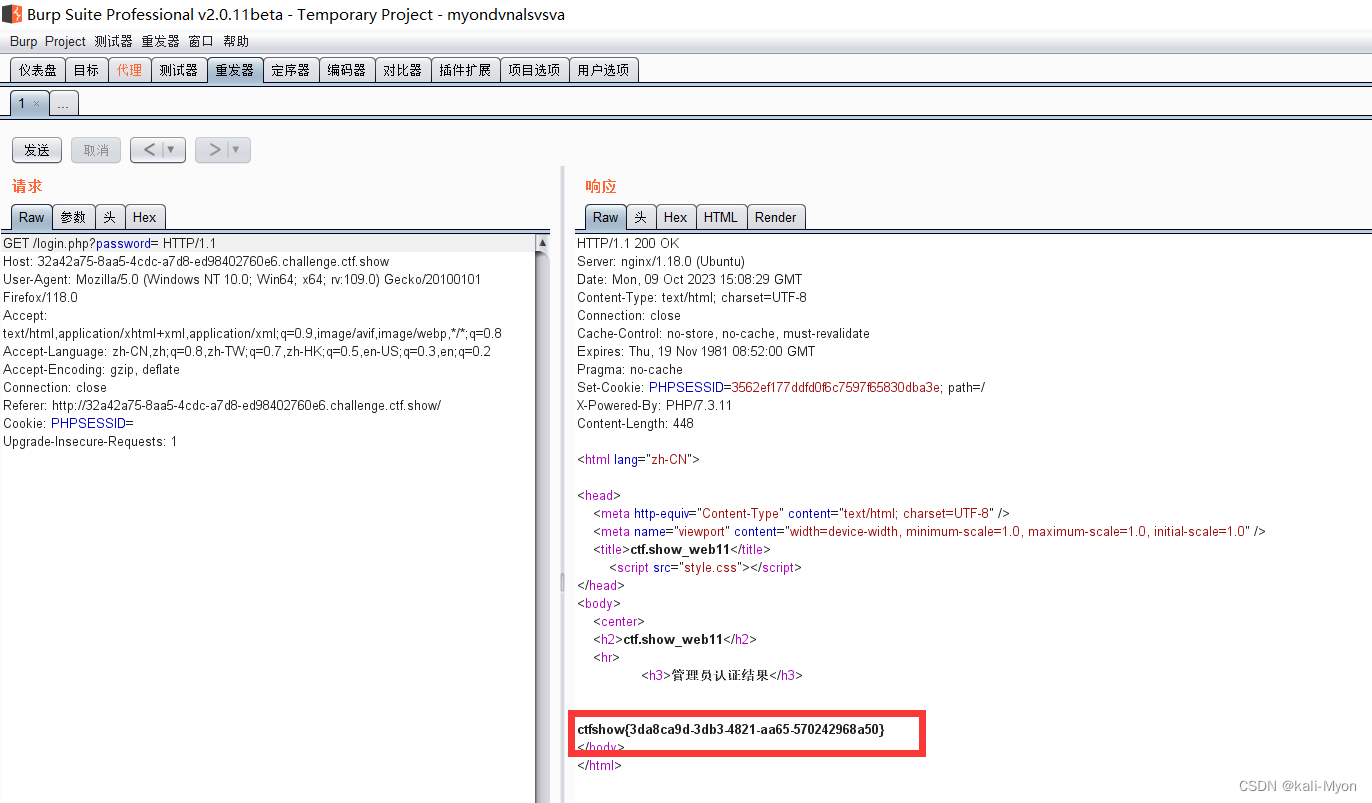Click the X-Powered-By: PHP/7.3.11 line
This screenshot has width=1372, height=803.
point(654,405)
